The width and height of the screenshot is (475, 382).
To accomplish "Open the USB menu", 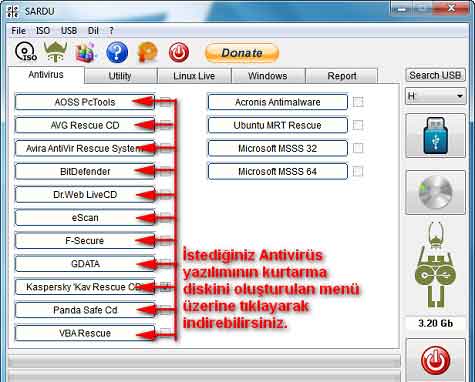I will [x=69, y=31].
